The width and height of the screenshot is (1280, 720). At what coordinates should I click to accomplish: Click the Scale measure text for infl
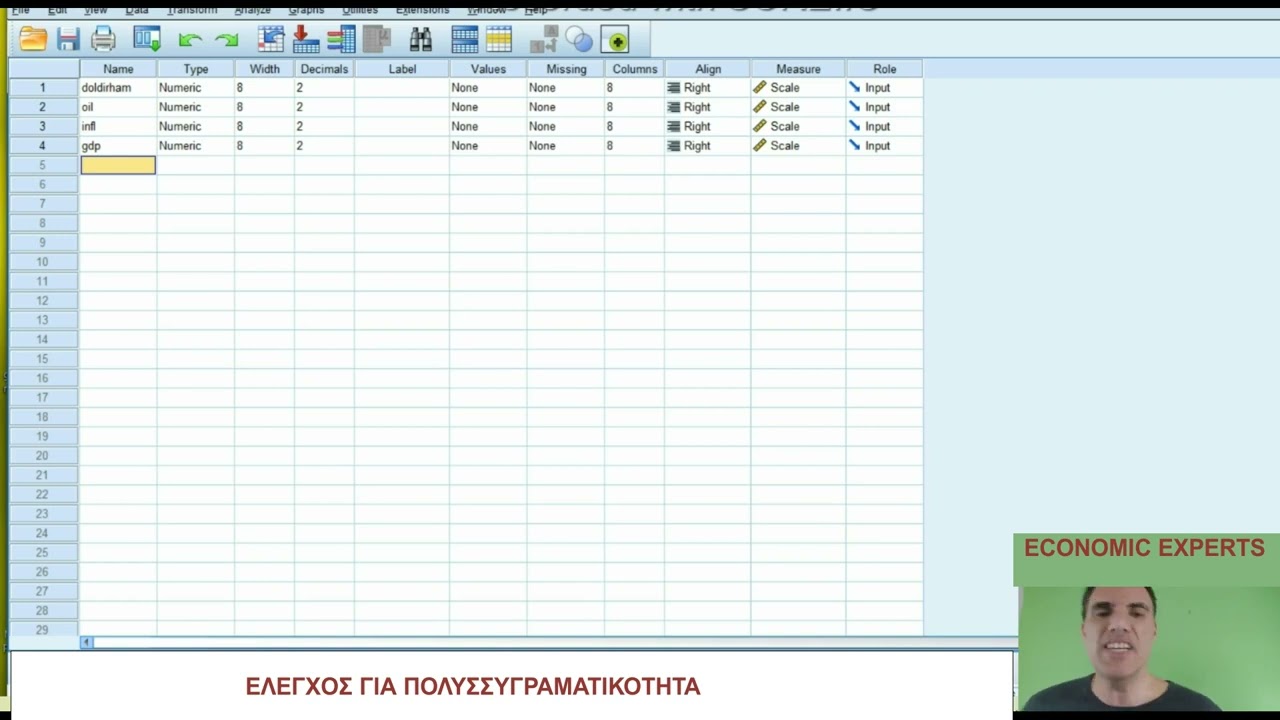click(785, 126)
